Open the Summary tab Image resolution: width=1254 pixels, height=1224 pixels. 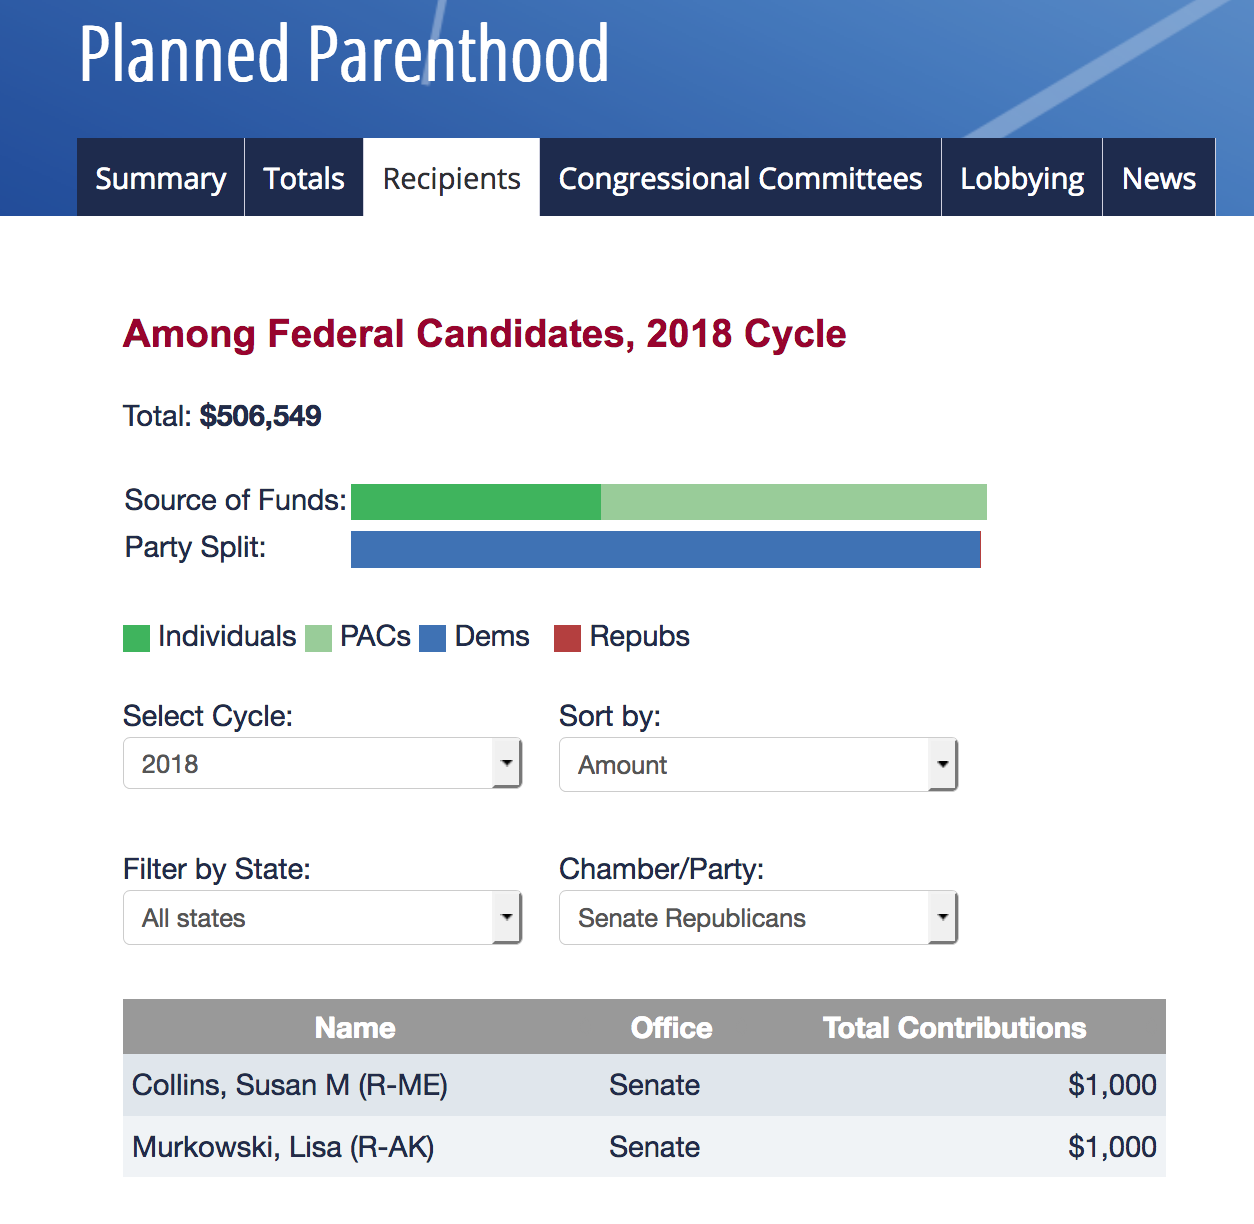[x=160, y=178]
